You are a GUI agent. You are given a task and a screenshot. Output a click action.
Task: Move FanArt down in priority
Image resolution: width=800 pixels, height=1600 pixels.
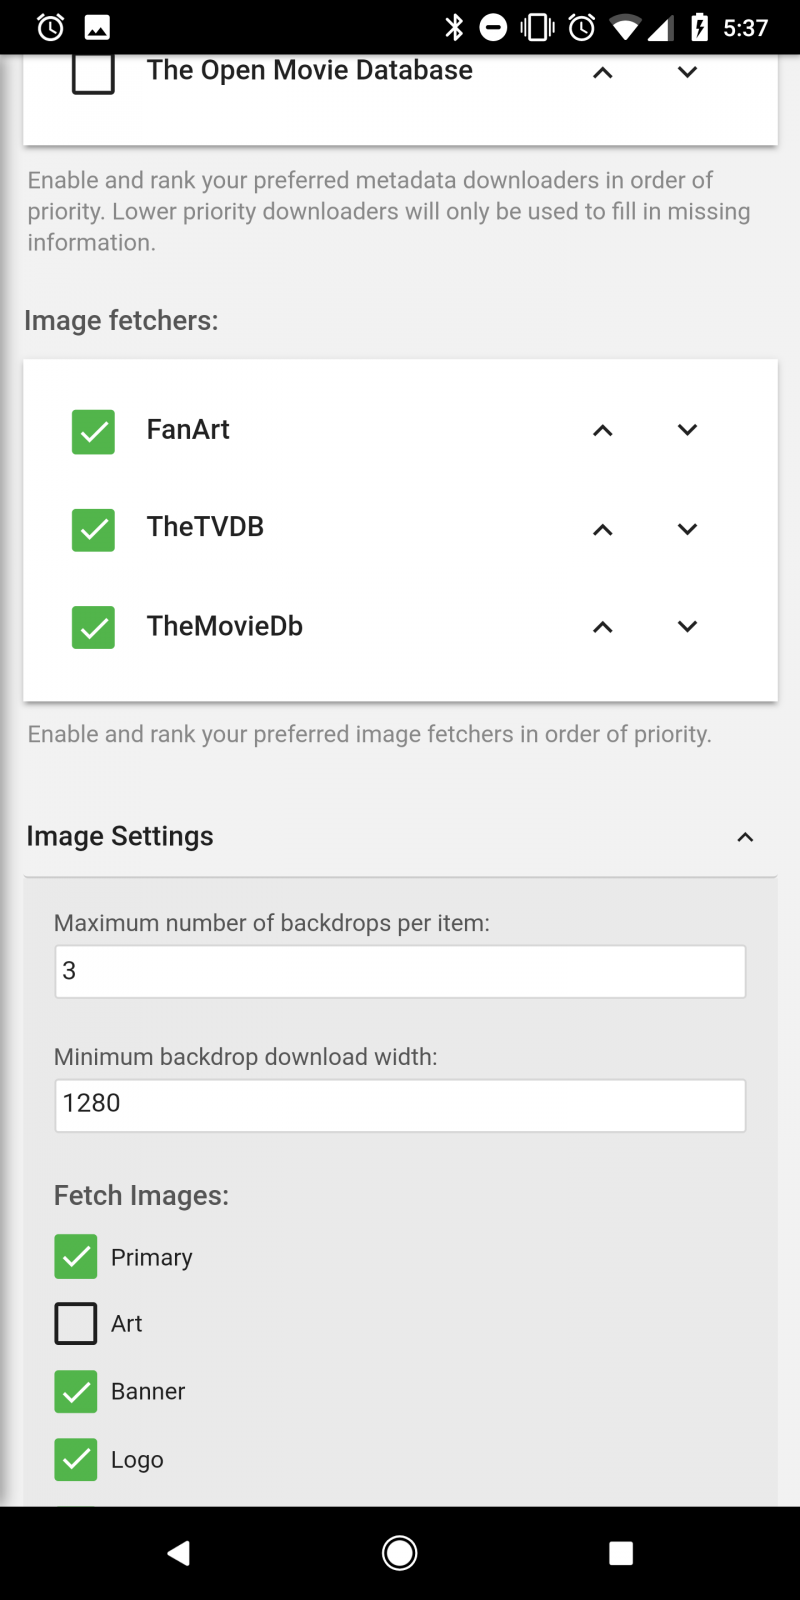coord(687,430)
